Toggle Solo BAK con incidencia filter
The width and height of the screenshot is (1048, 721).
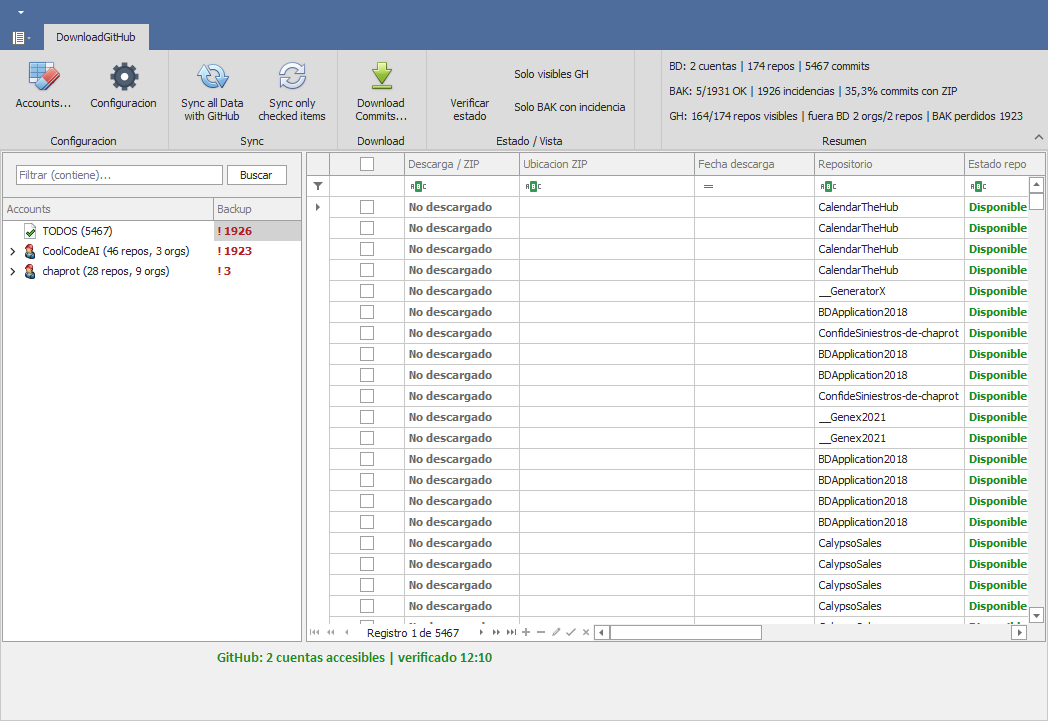[569, 107]
